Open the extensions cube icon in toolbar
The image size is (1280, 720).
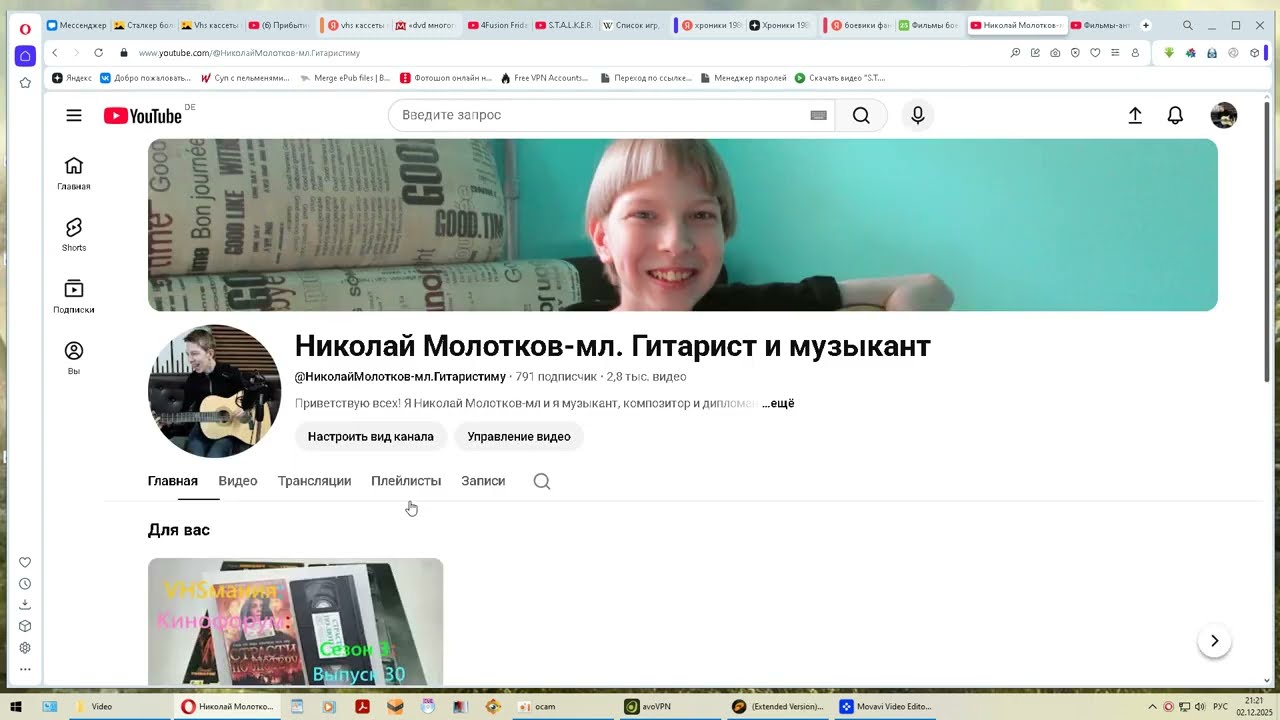[1254, 52]
